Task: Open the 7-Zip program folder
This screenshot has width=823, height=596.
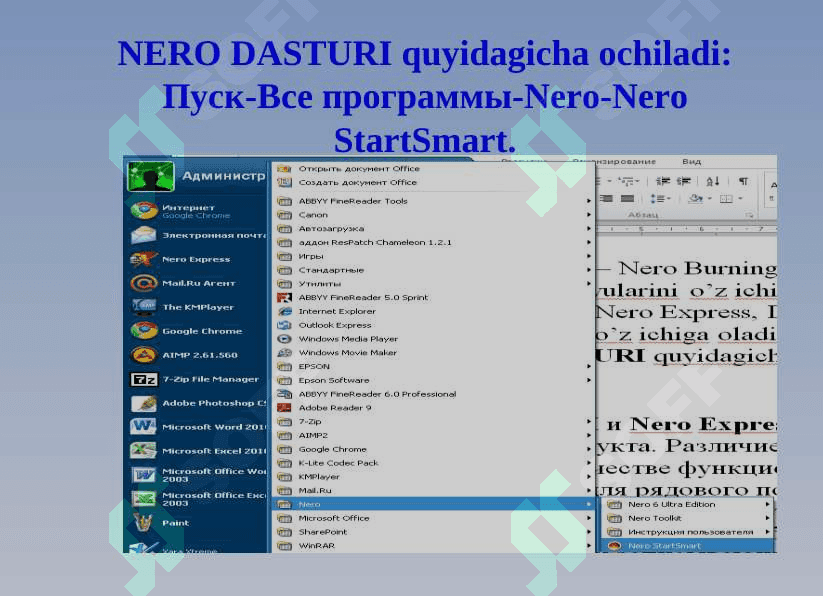Action: tap(434, 421)
